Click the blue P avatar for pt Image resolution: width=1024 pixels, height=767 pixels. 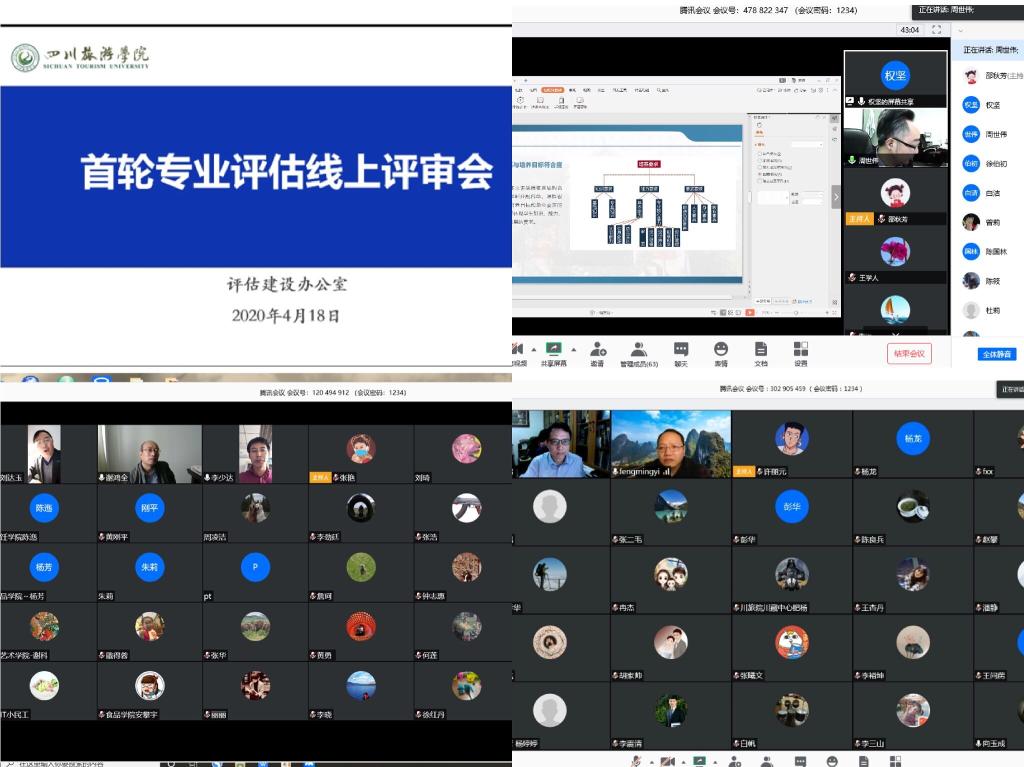(x=255, y=567)
